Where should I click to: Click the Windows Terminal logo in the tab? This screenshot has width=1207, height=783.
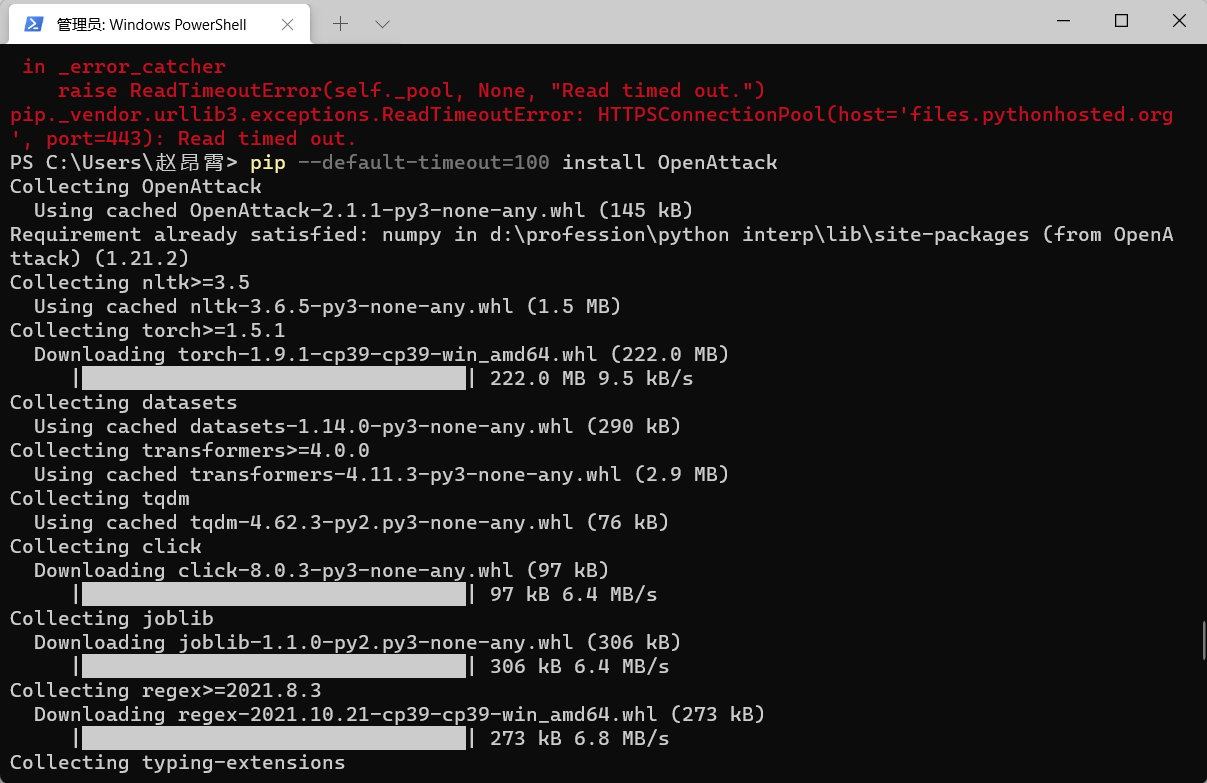click(x=33, y=23)
